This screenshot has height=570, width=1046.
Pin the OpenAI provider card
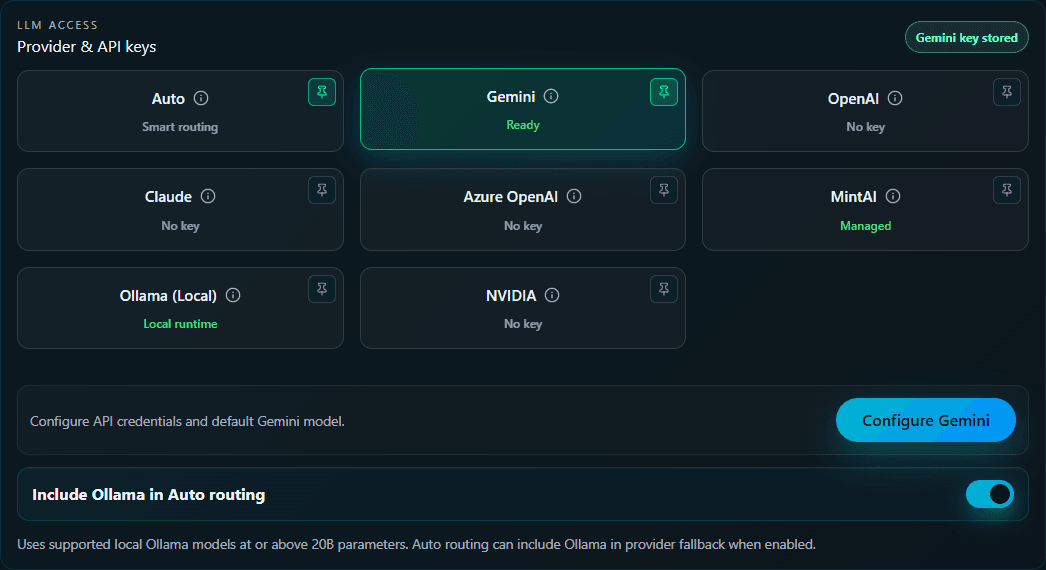1007,92
